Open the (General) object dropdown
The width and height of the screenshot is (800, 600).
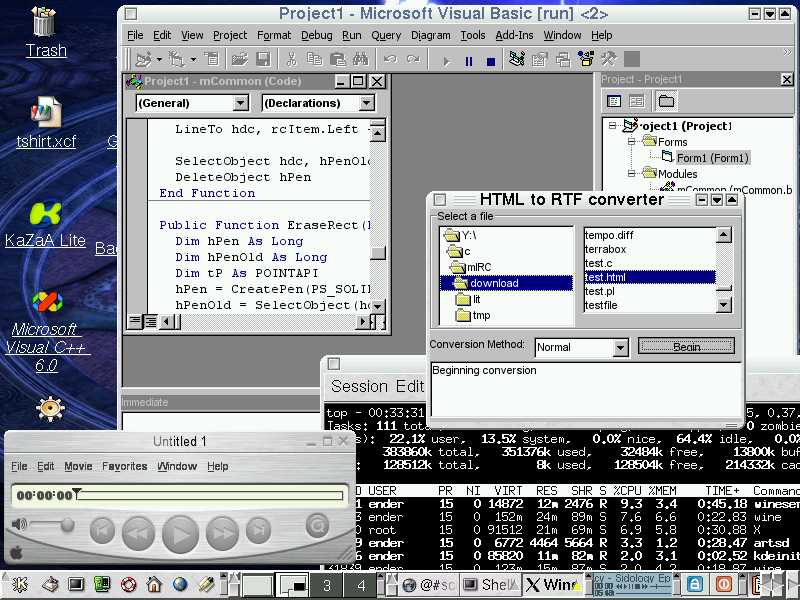coord(240,103)
